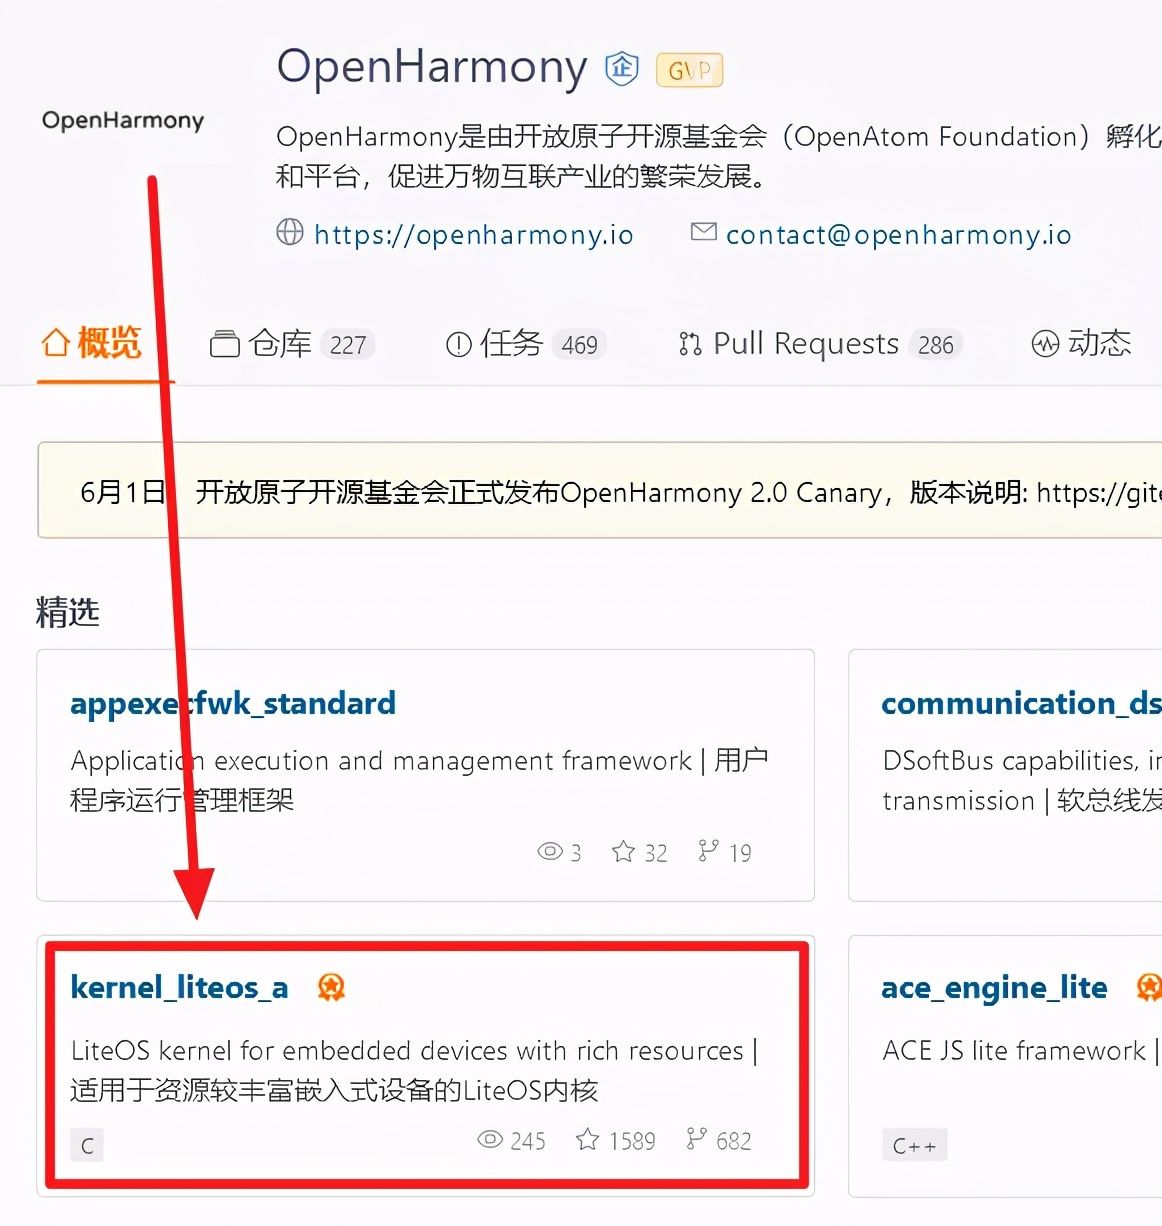Viewport: 1162px width, 1226px height.
Task: Click the Application execution and management framework description
Action: [x=419, y=780]
